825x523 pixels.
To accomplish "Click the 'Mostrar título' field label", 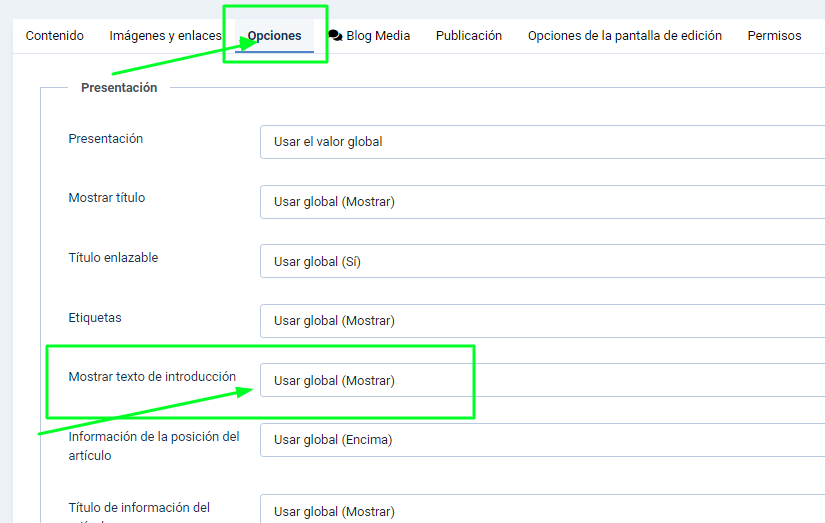I will 107,198.
